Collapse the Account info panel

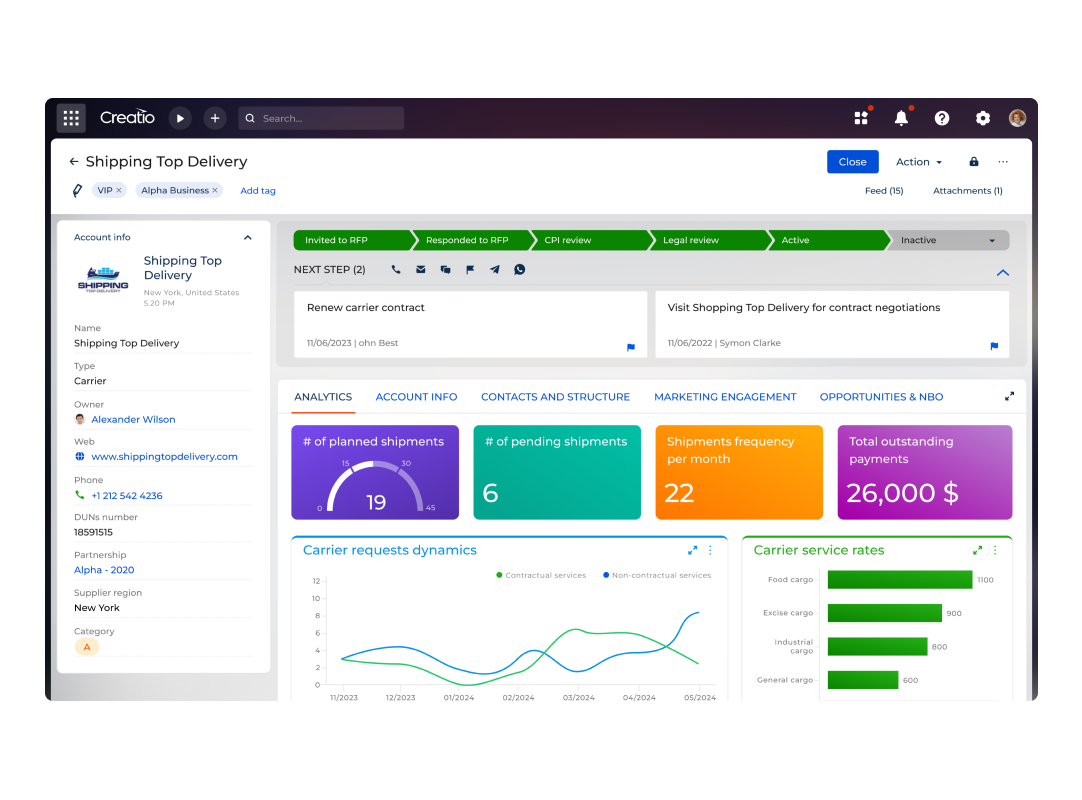[248, 238]
